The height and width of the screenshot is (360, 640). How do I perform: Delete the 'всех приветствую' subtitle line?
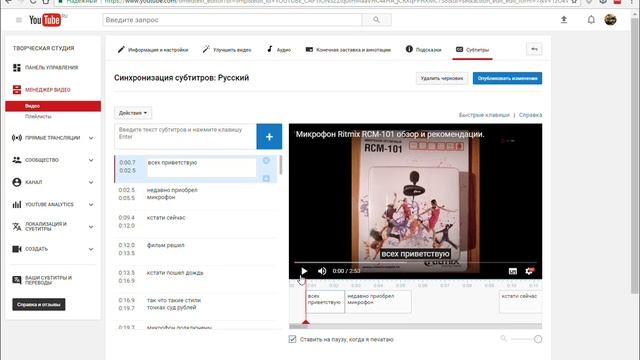tap(266, 161)
